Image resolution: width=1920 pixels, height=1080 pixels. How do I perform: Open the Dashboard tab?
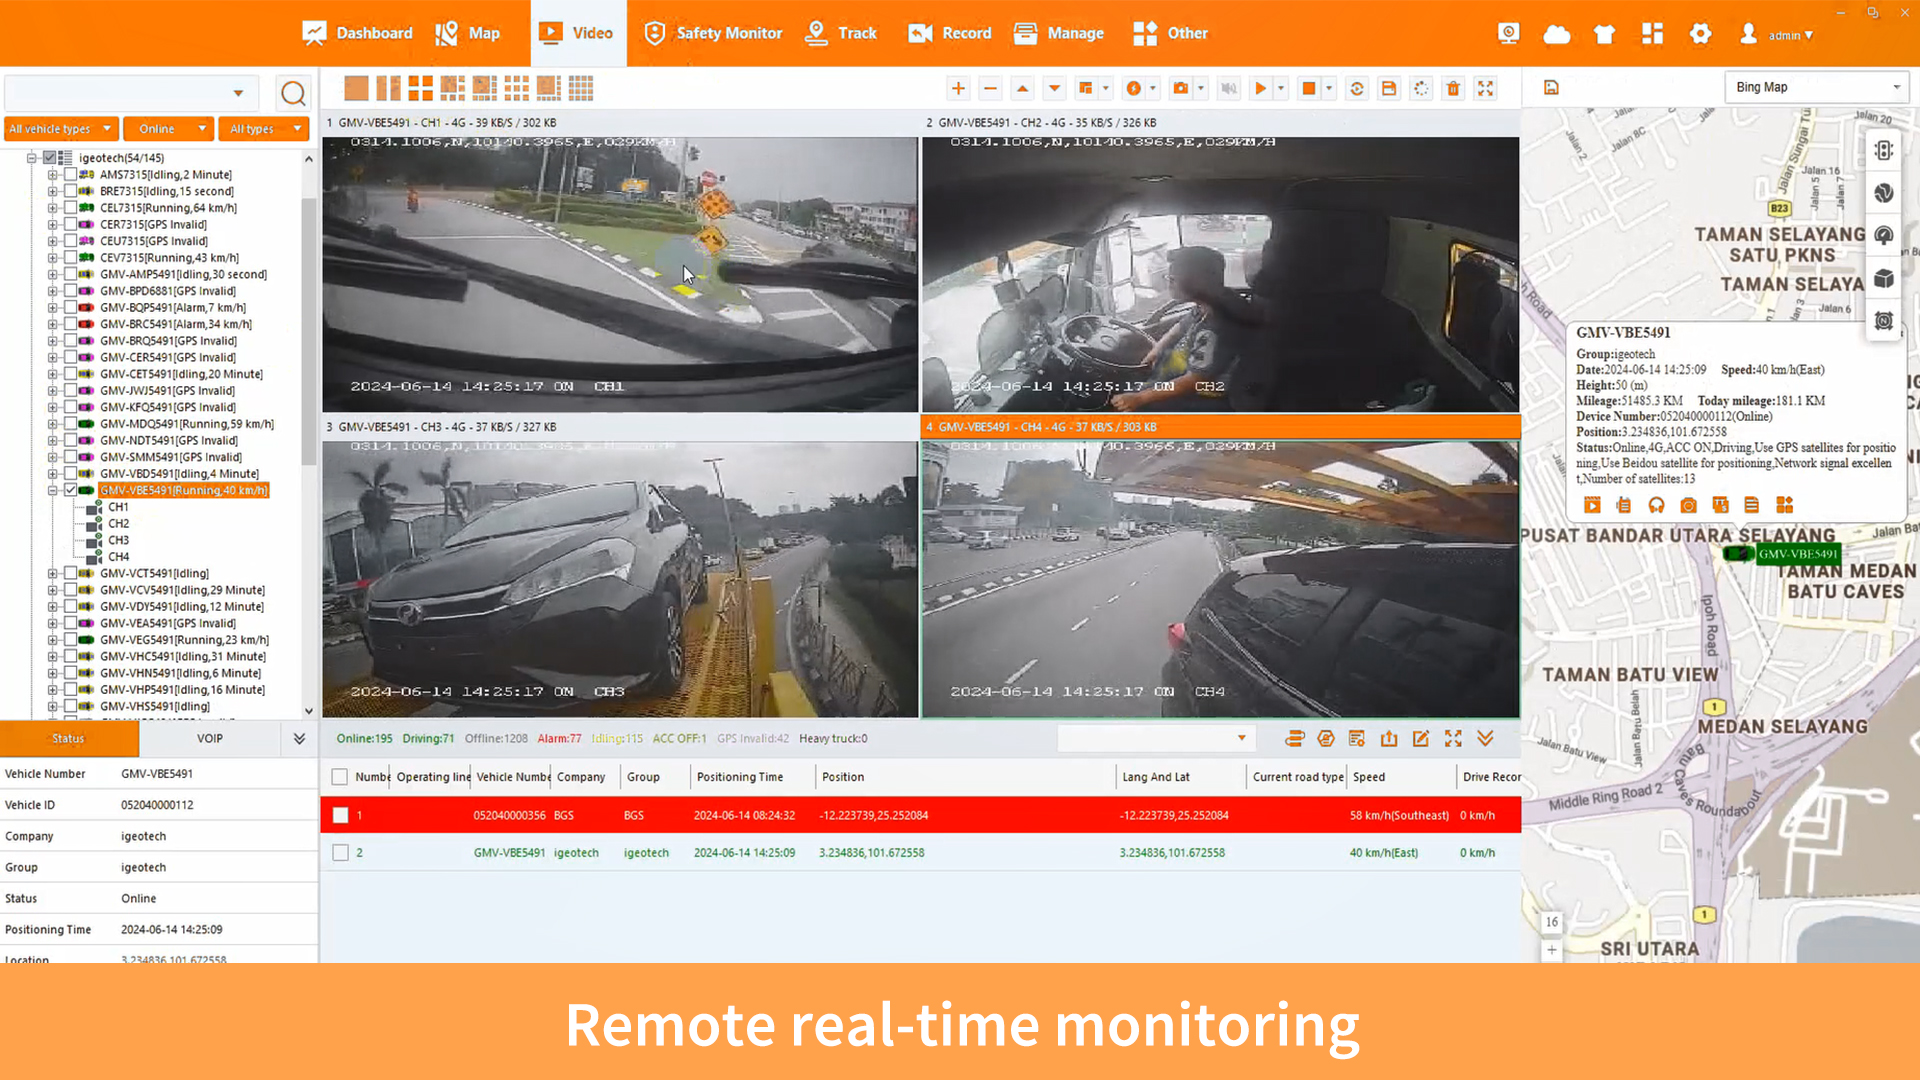[x=357, y=33]
